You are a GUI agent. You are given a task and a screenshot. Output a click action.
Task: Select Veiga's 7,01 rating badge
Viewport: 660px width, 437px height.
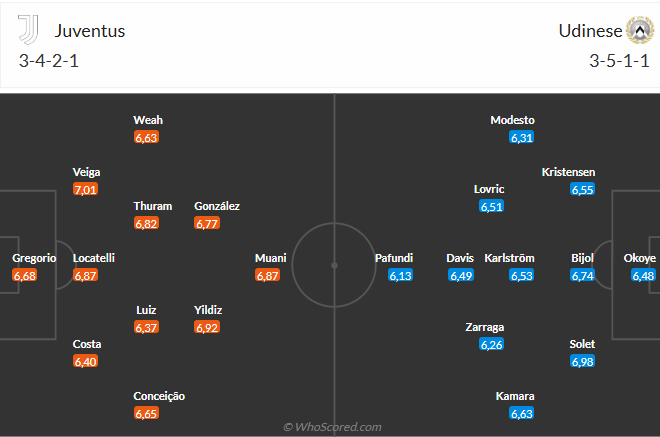coord(86,189)
